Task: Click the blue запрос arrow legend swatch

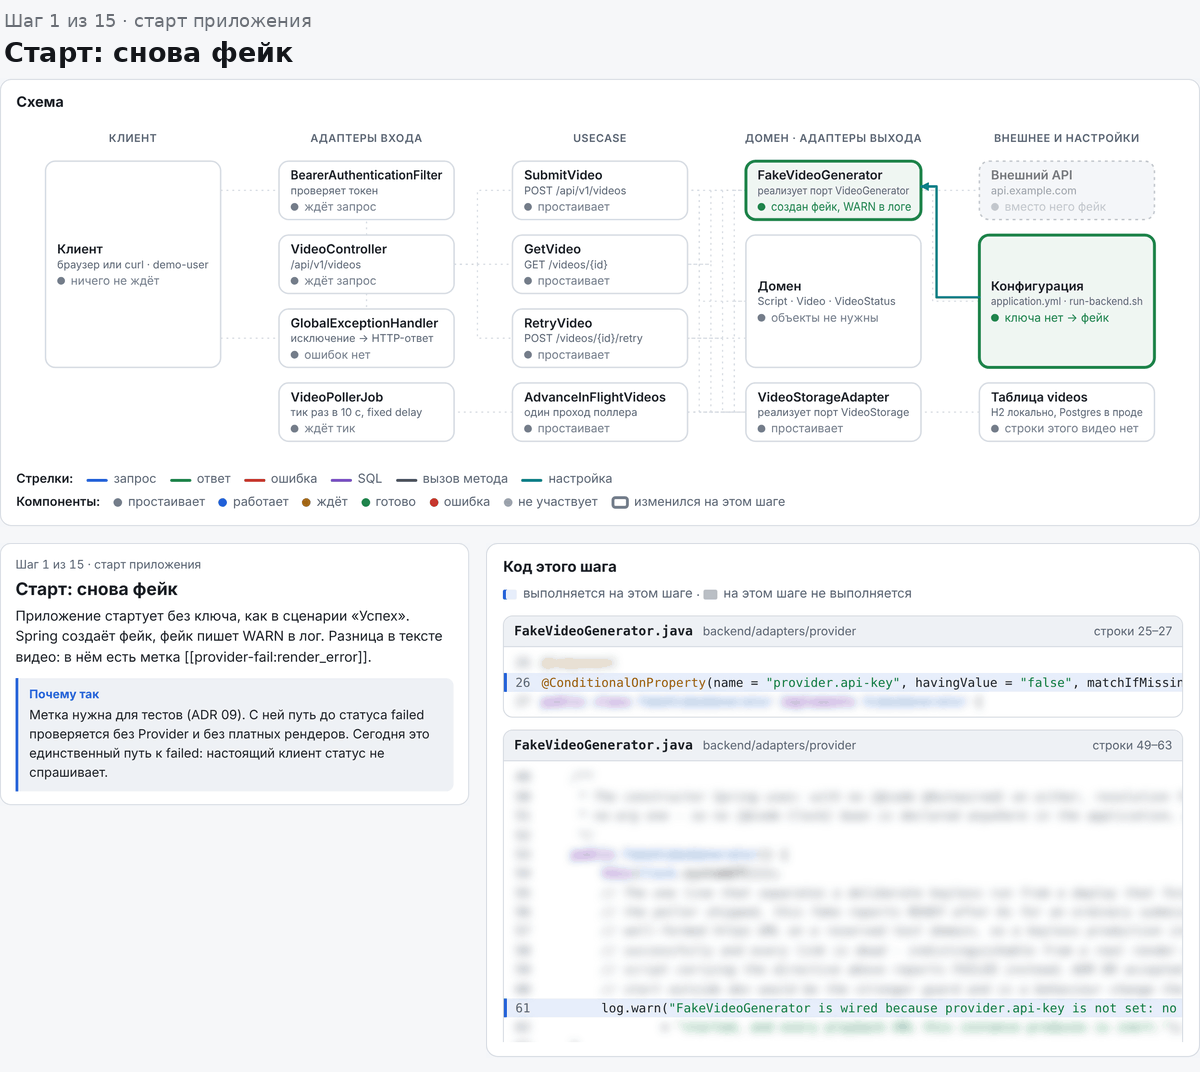Action: [97, 479]
